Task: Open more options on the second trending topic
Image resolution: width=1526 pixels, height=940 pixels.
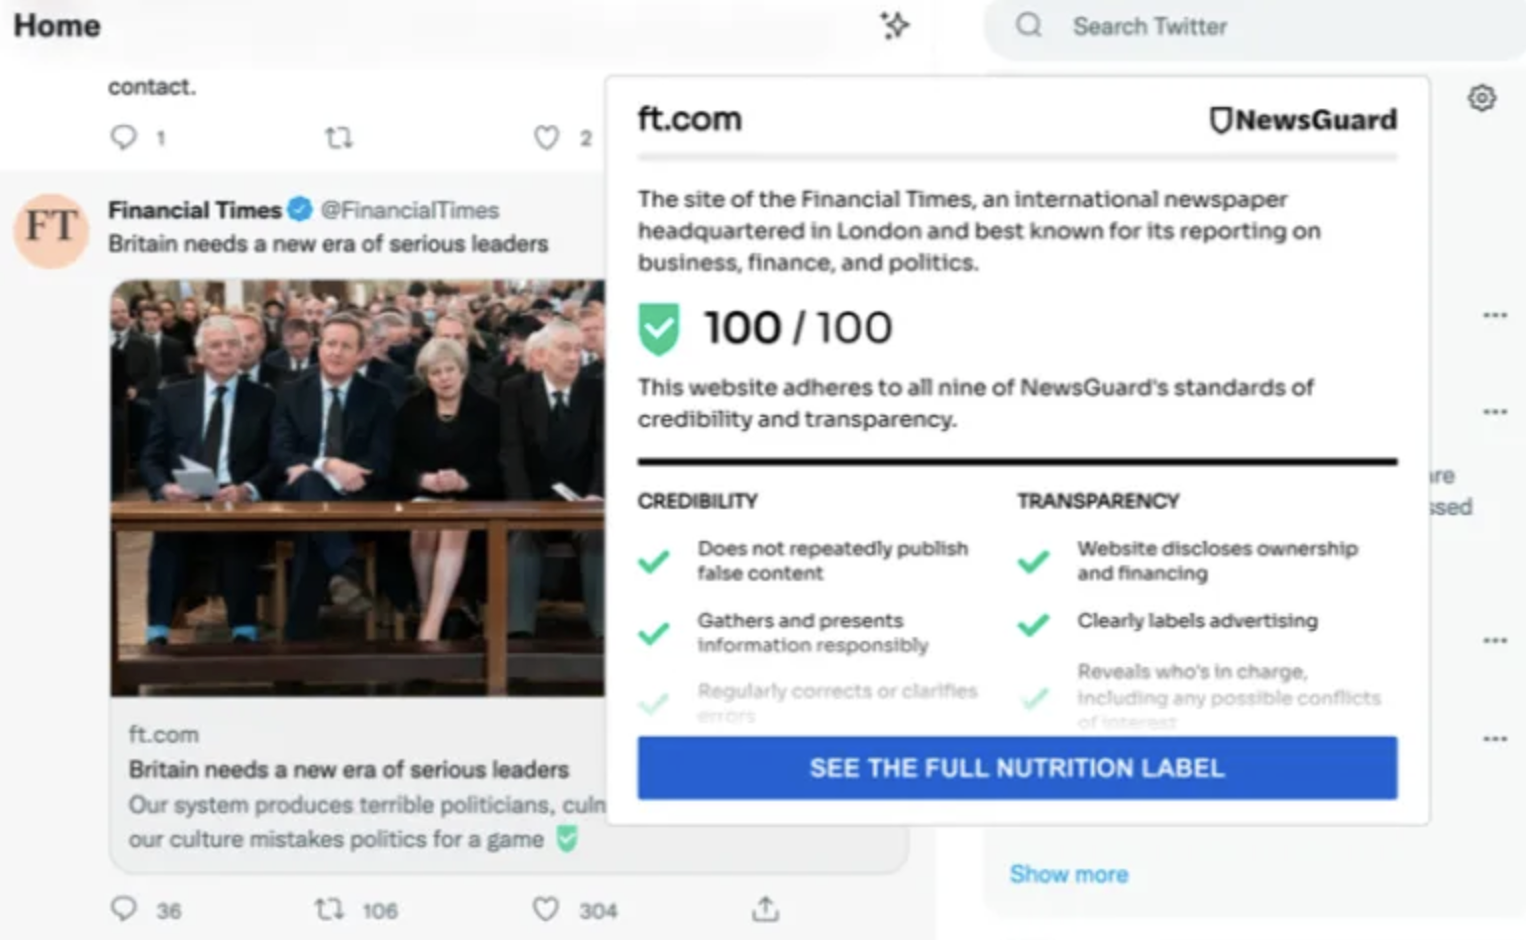Action: pos(1495,411)
